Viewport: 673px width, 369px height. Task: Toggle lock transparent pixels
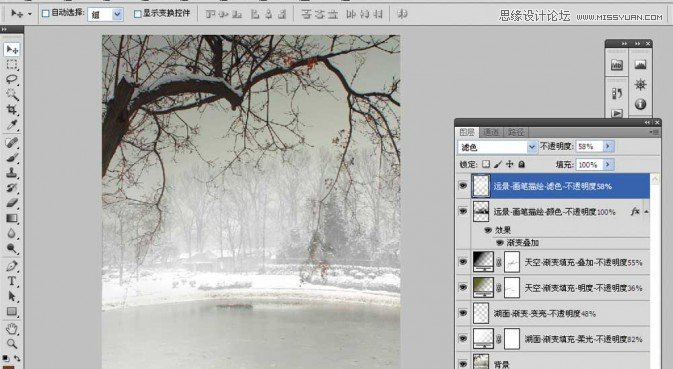[485, 164]
